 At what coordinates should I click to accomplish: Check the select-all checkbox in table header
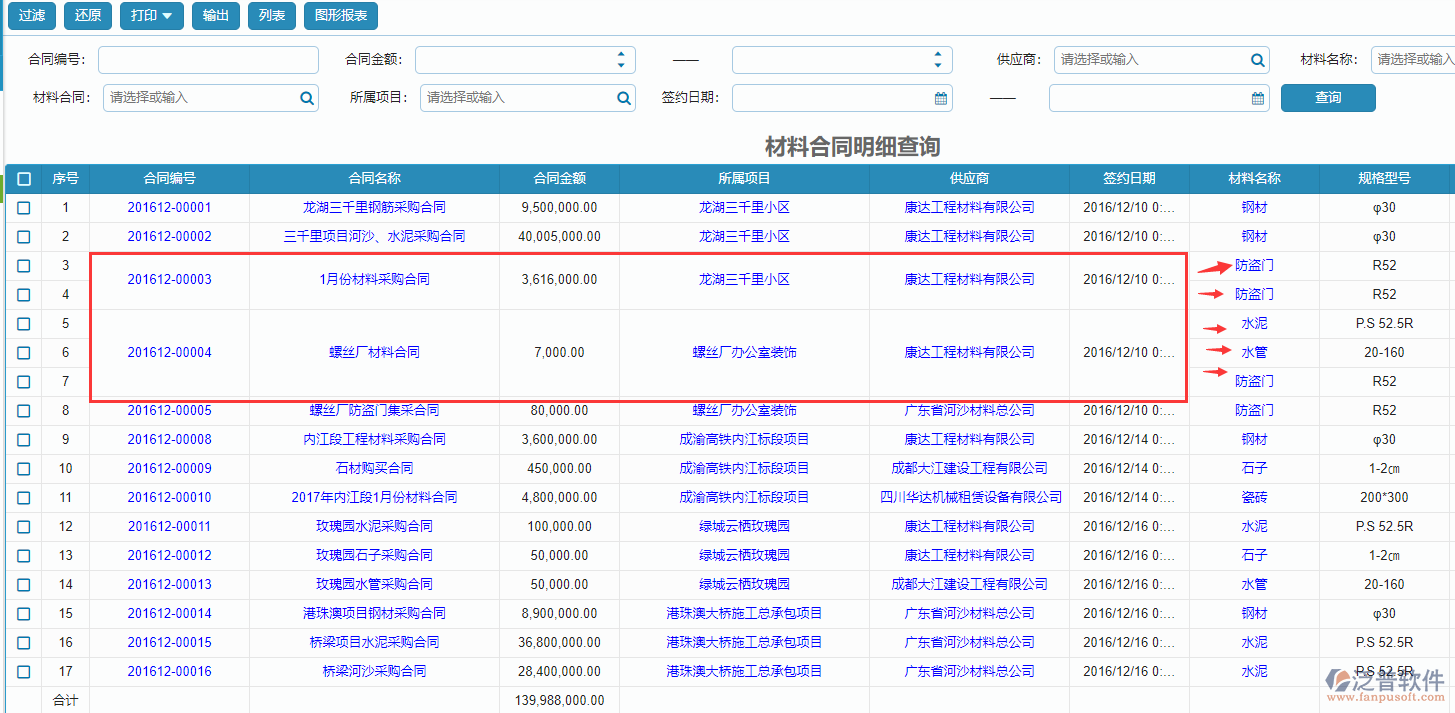23,178
